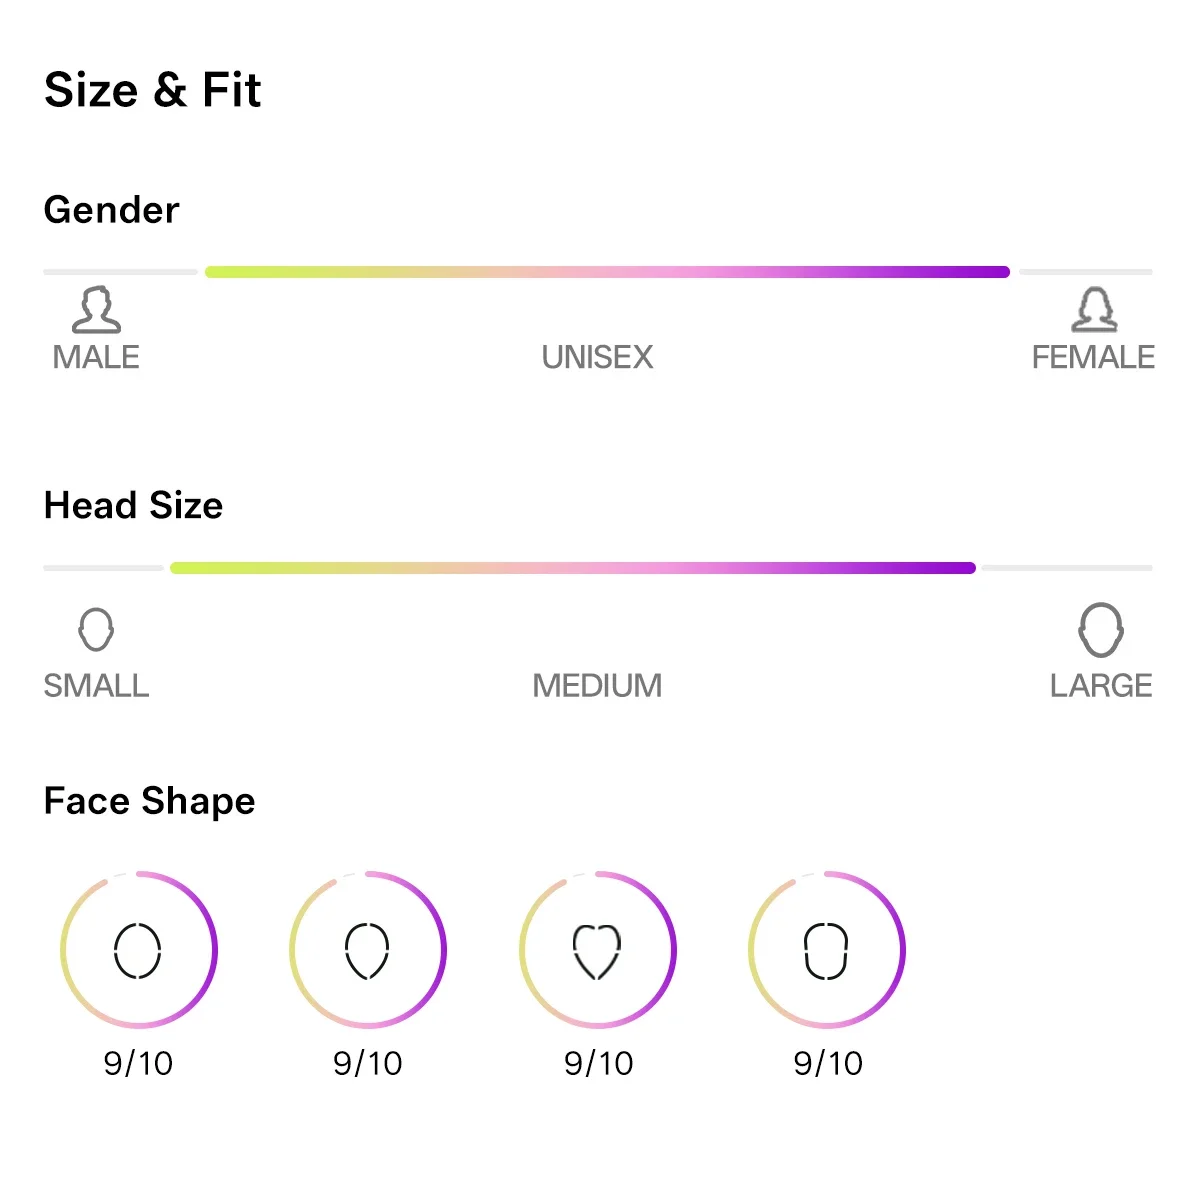
Task: Click the male silhouette icon
Action: pos(96,310)
